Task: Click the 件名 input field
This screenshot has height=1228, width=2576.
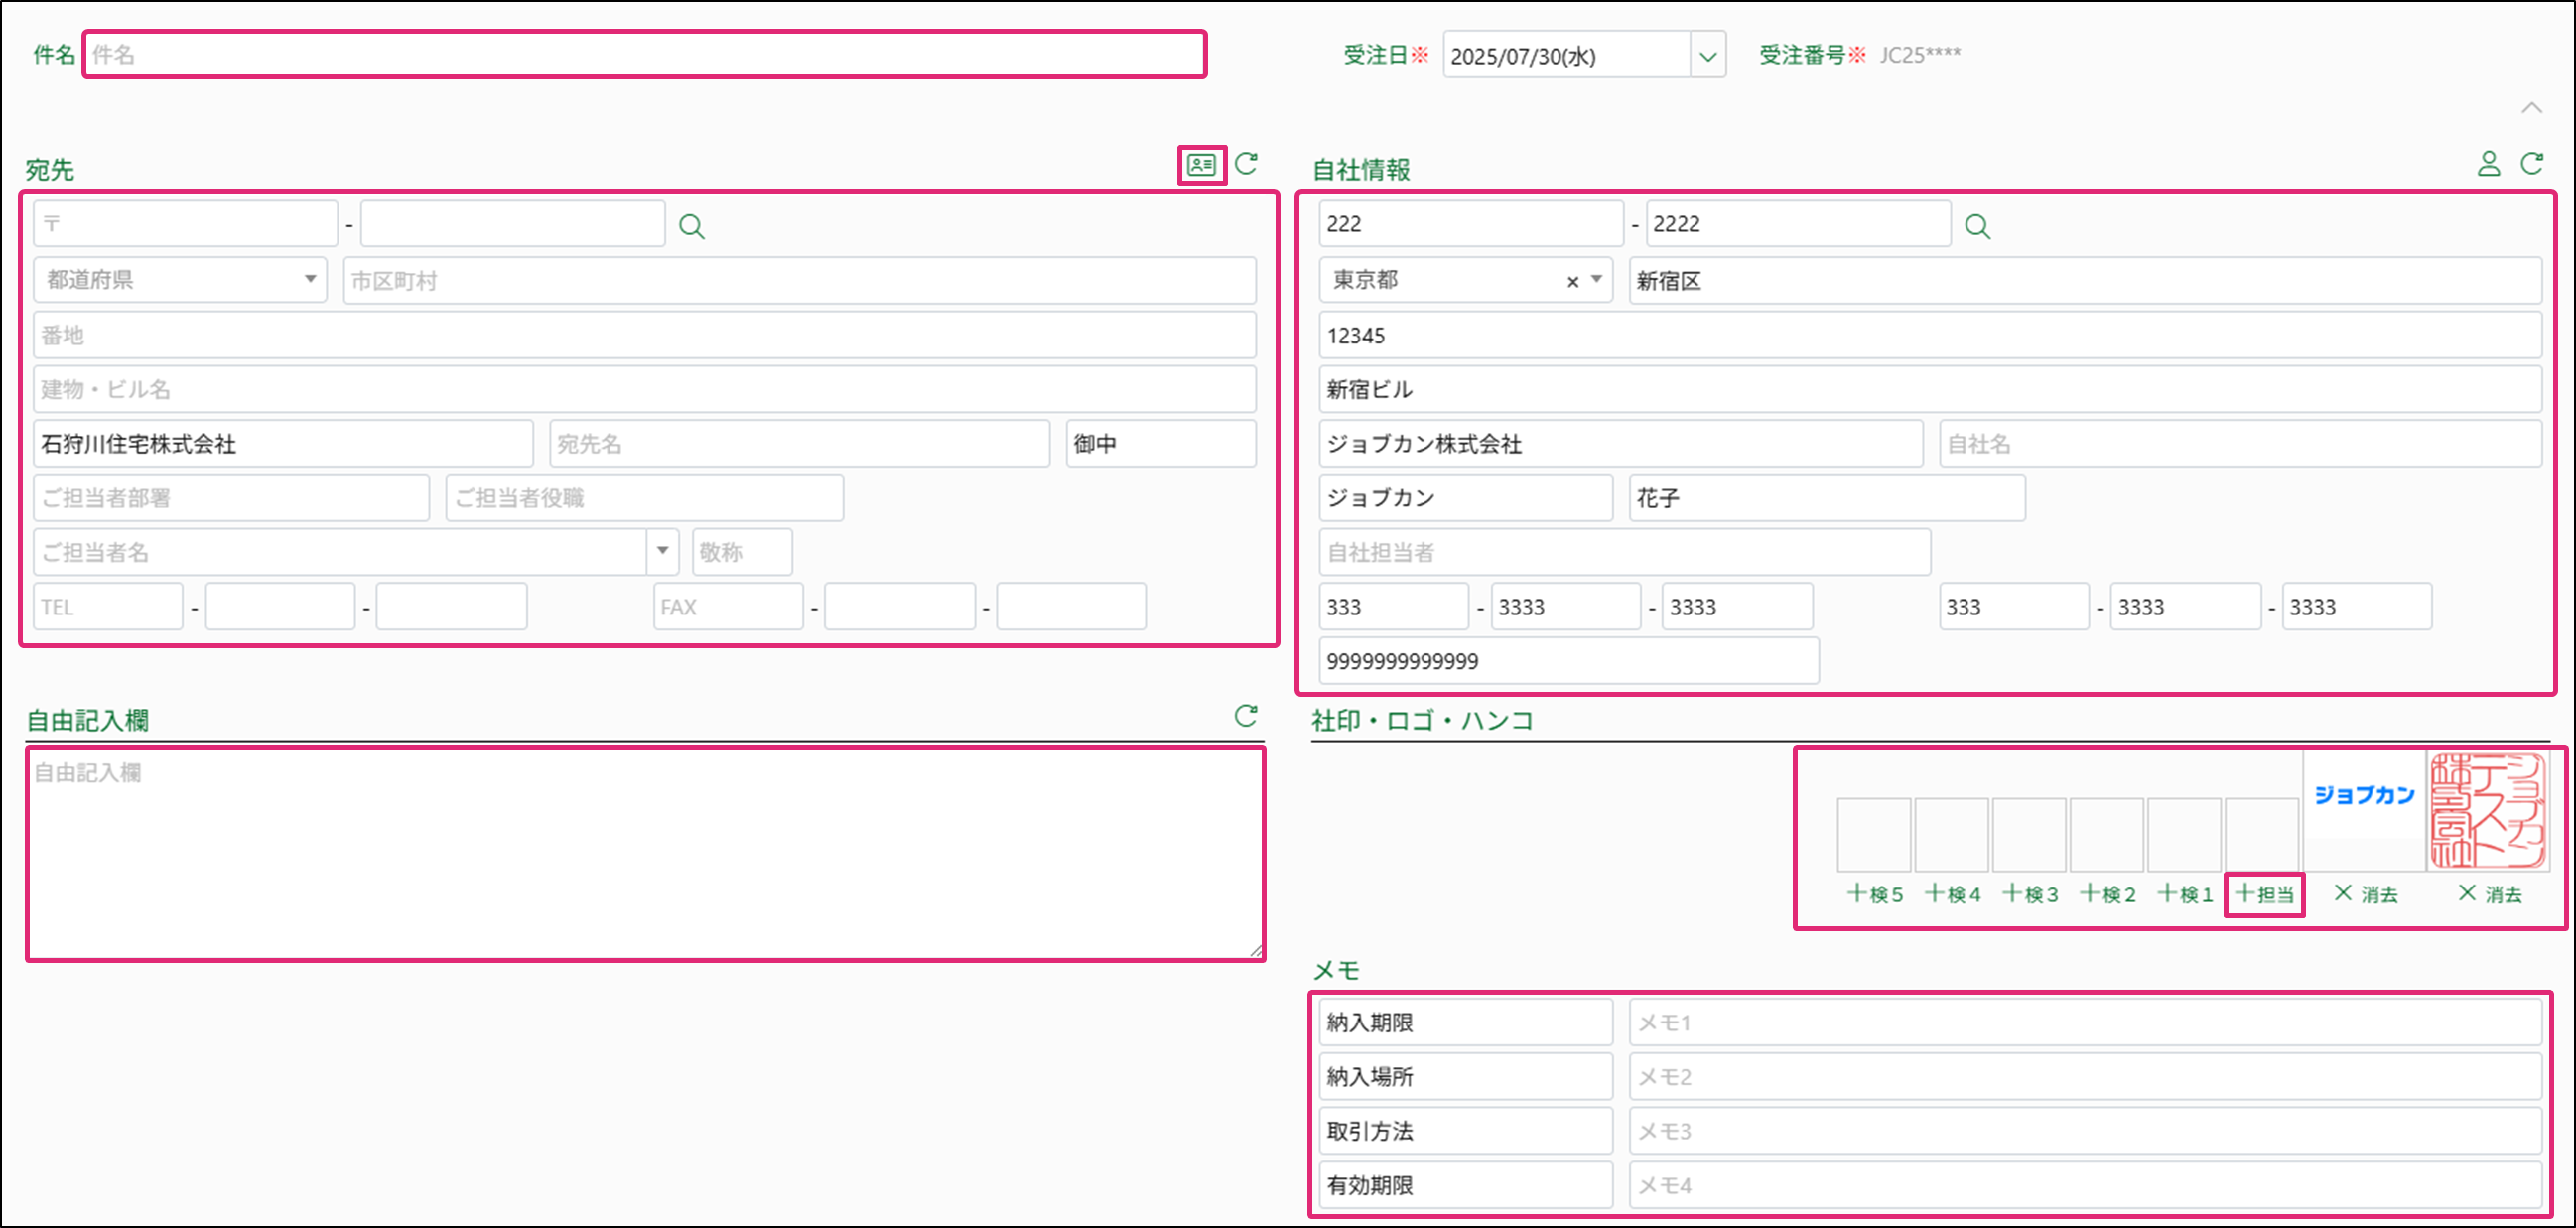Action: pyautogui.click(x=644, y=55)
